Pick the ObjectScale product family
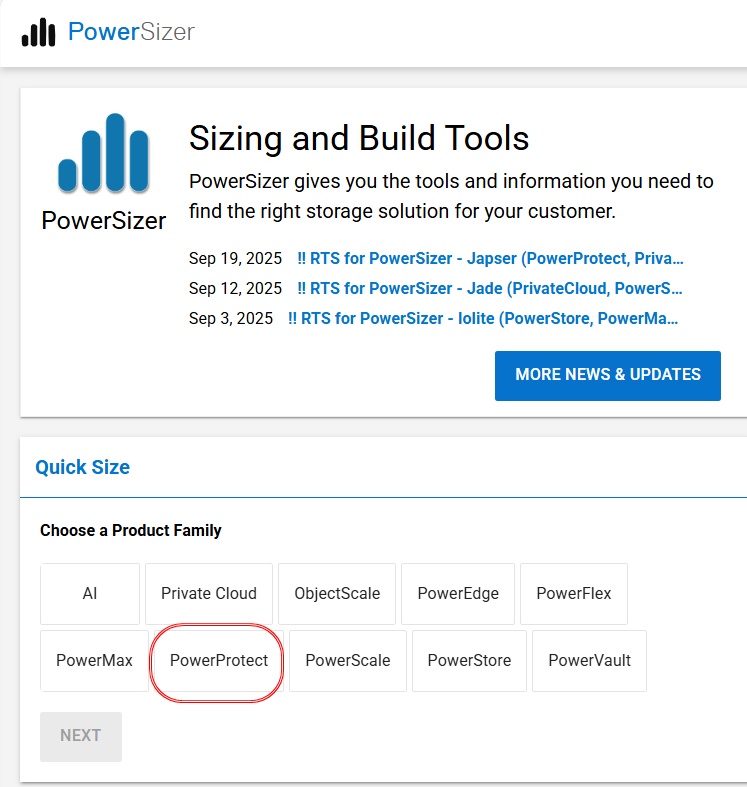747x787 pixels. click(x=337, y=593)
